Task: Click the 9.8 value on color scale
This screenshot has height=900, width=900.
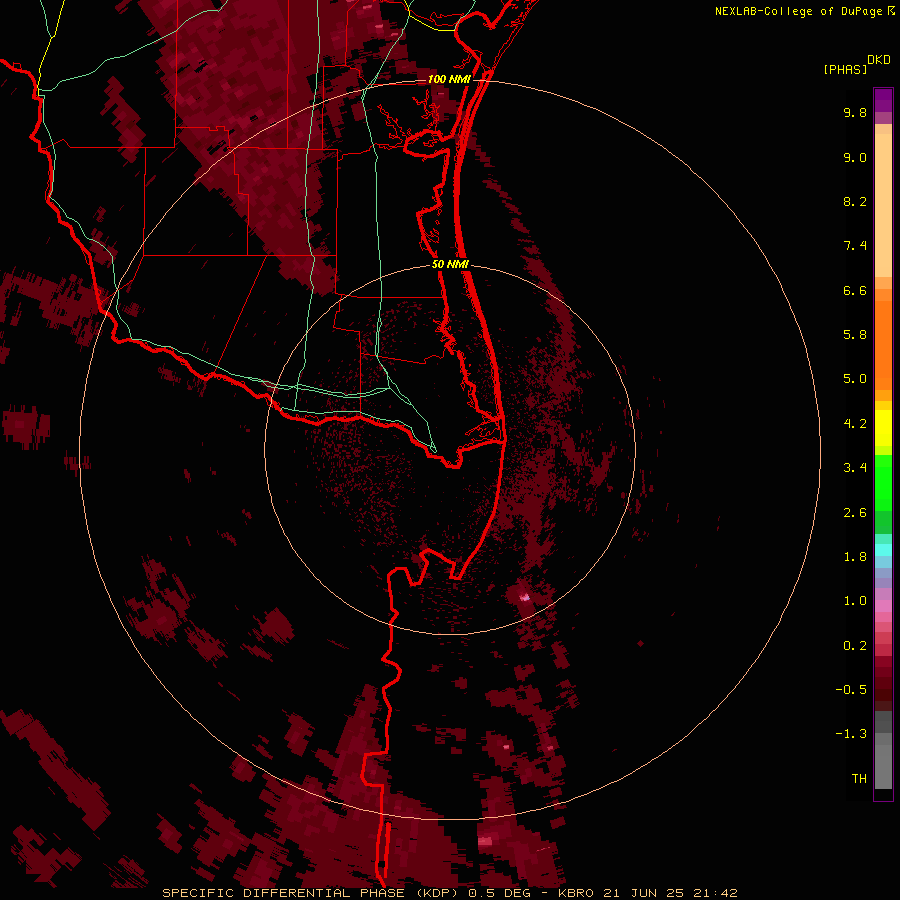Action: (855, 112)
